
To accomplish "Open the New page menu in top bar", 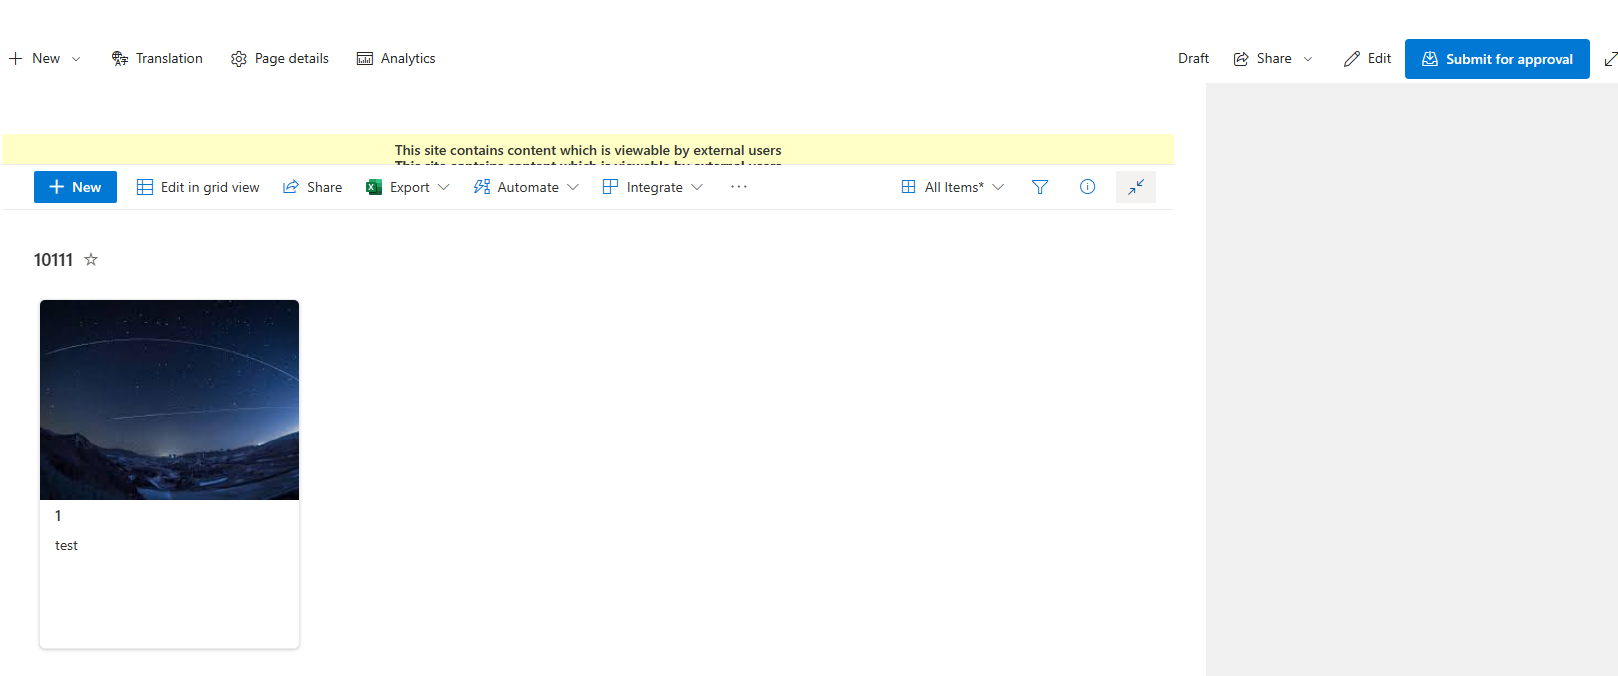I will [x=45, y=59].
